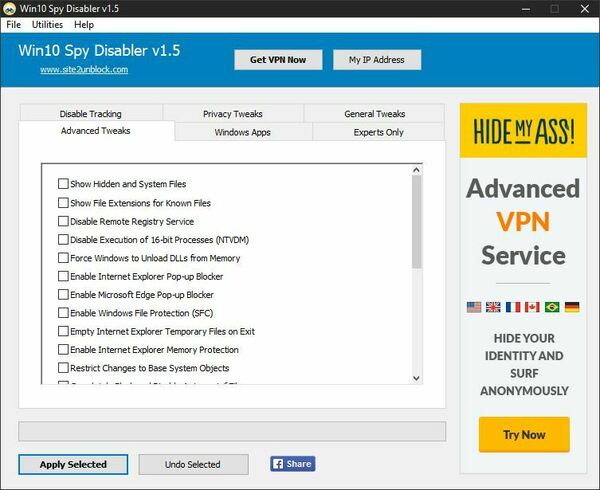600x490 pixels.
Task: Enable Show File Extensions for Known Files
Action: click(x=63, y=202)
